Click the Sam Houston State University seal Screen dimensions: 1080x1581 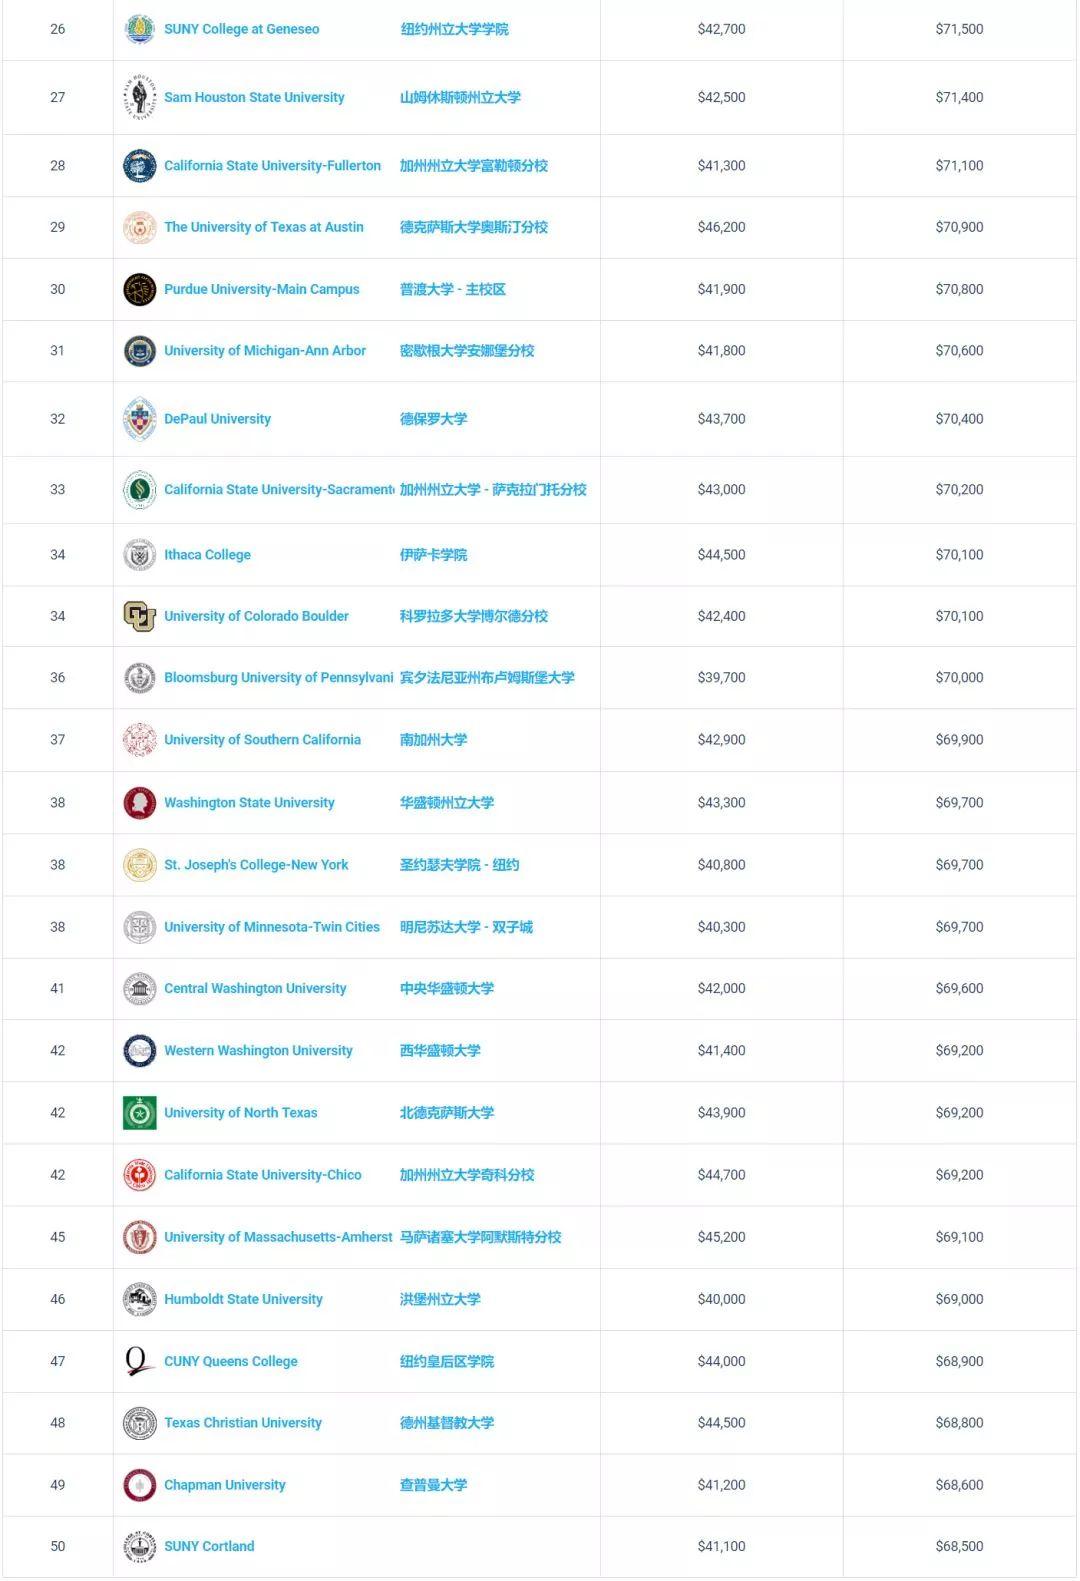click(x=139, y=97)
